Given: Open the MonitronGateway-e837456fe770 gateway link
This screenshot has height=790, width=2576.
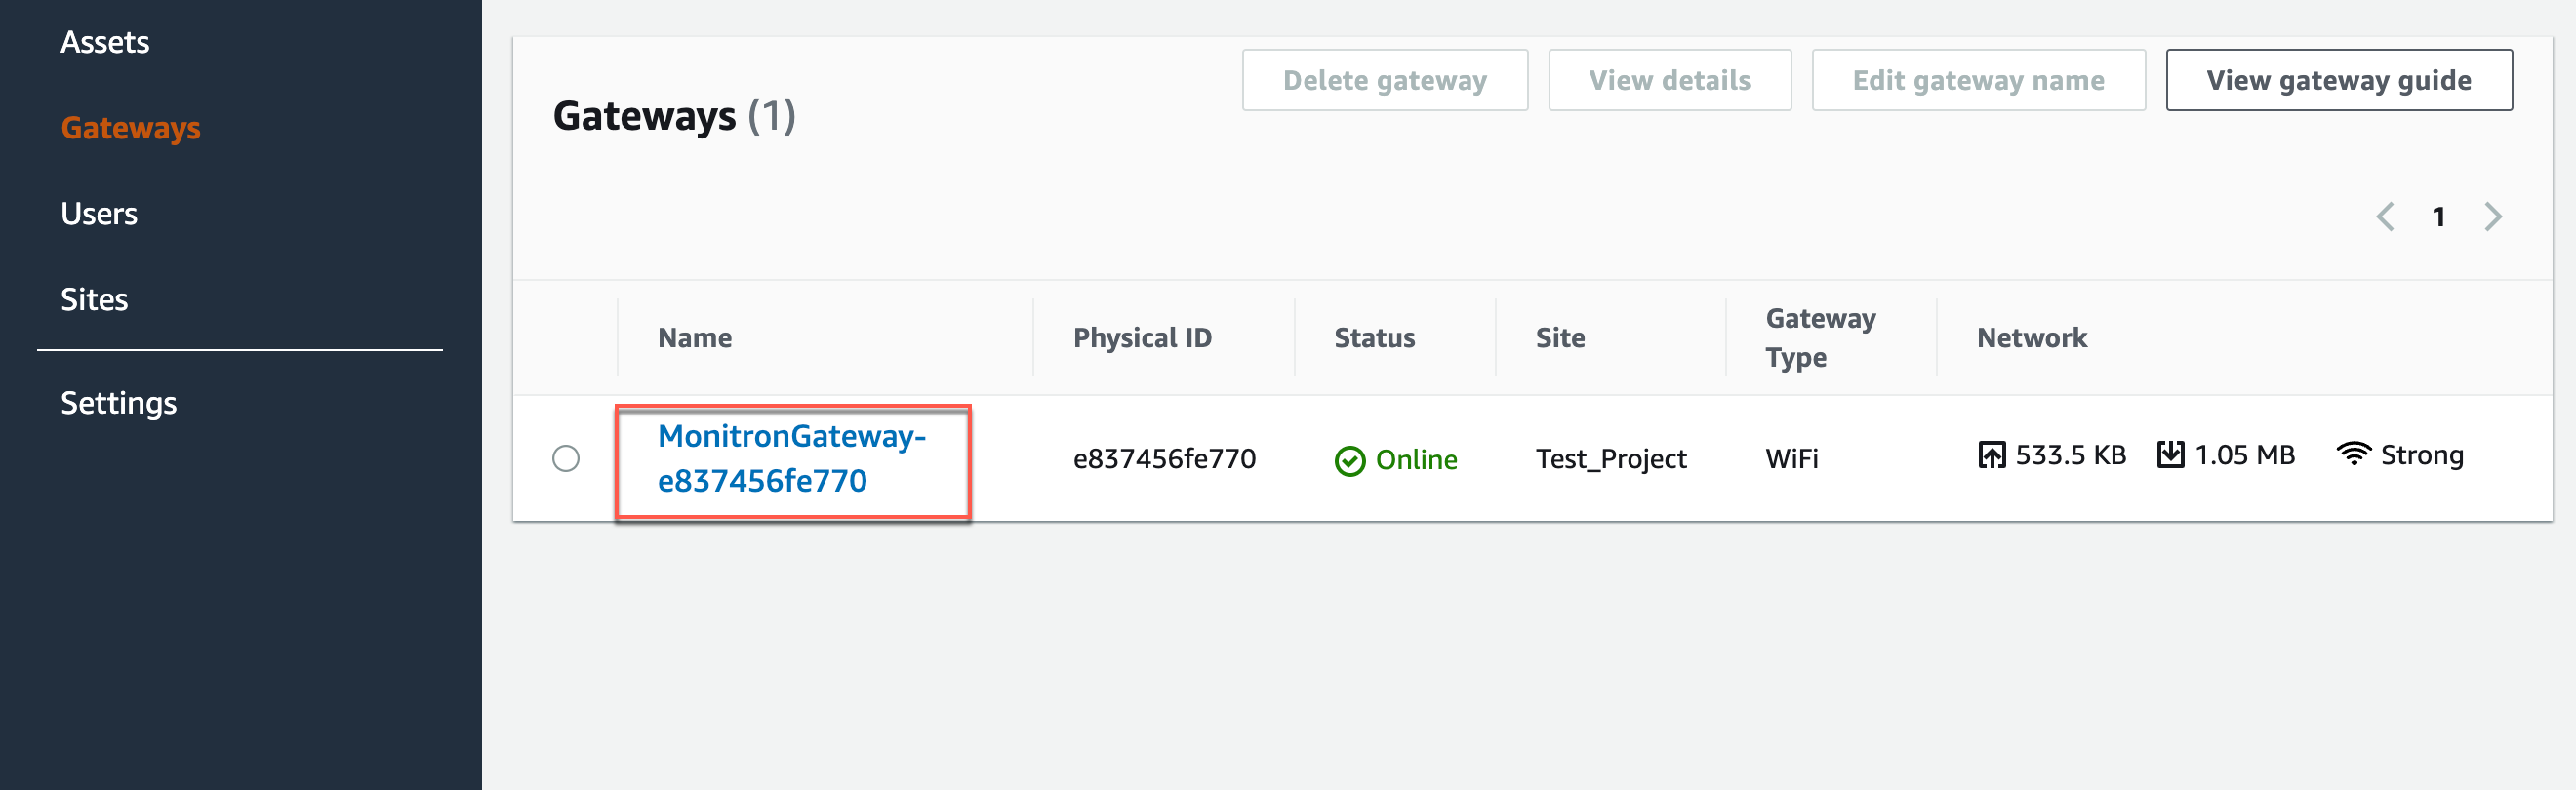Looking at the screenshot, I should (x=793, y=460).
